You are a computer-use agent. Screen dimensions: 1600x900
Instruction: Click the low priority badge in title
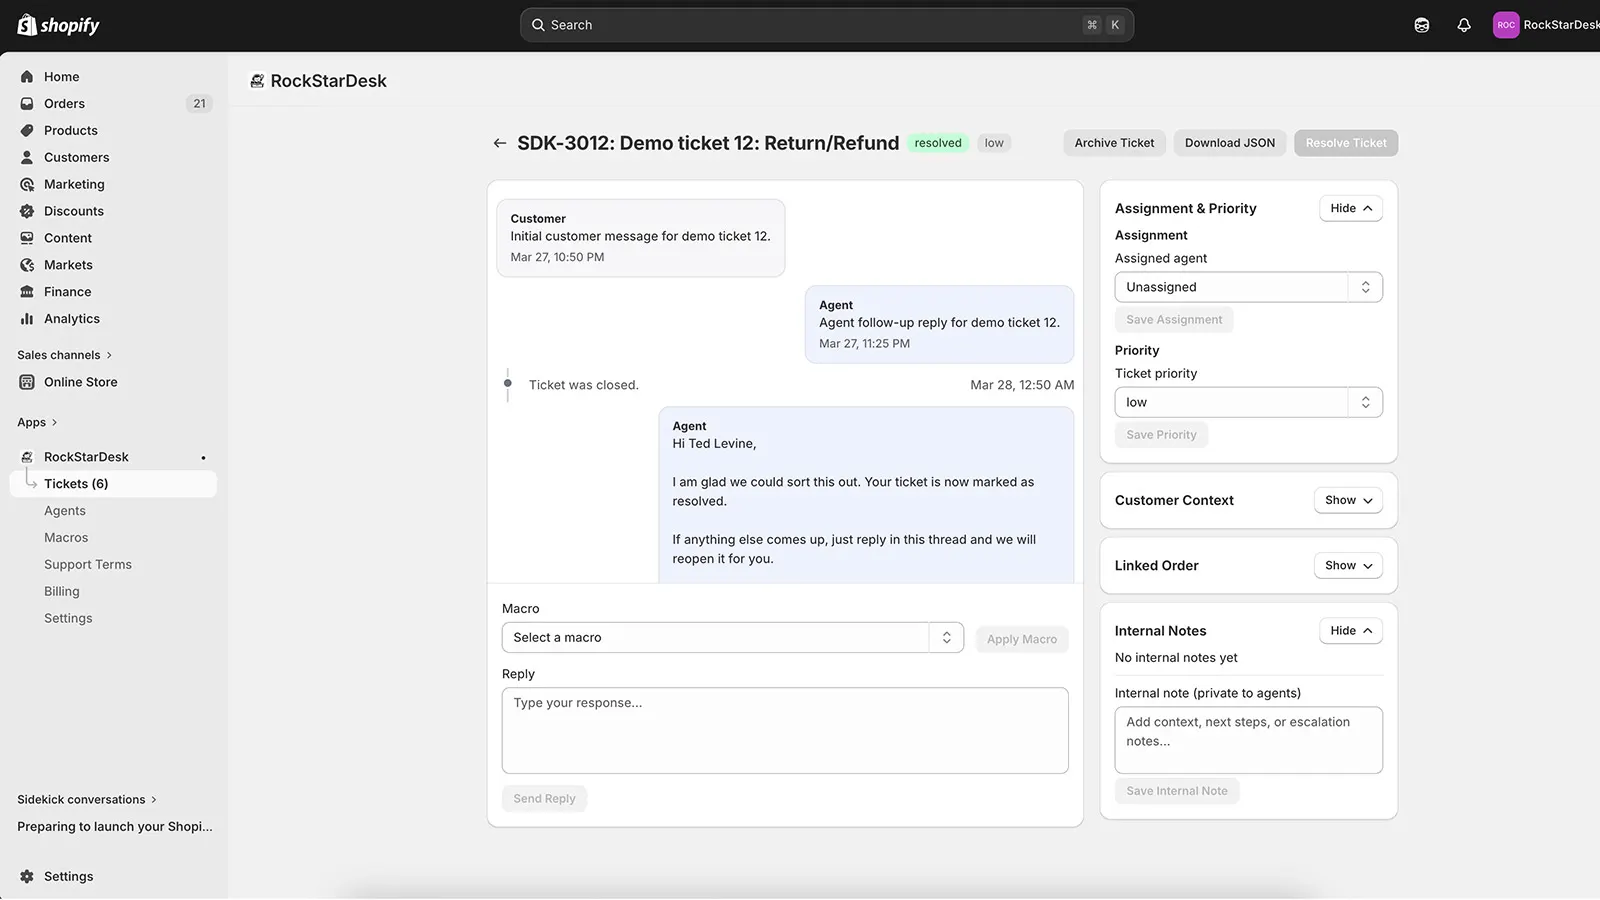click(x=994, y=144)
